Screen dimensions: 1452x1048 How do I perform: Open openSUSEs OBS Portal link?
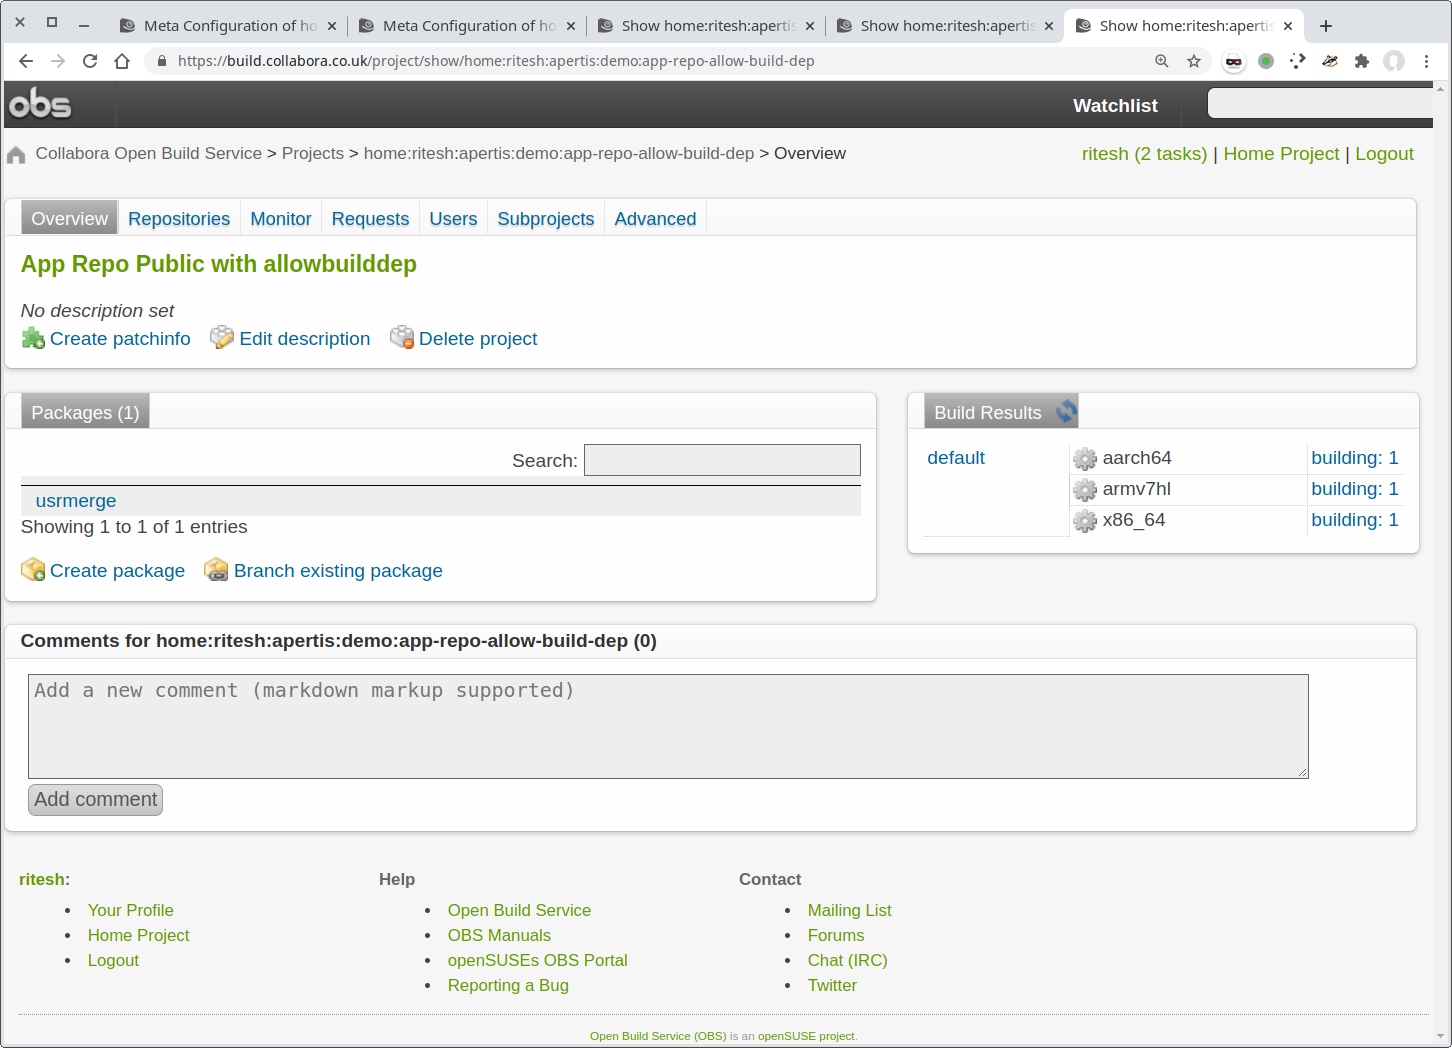coord(537,960)
